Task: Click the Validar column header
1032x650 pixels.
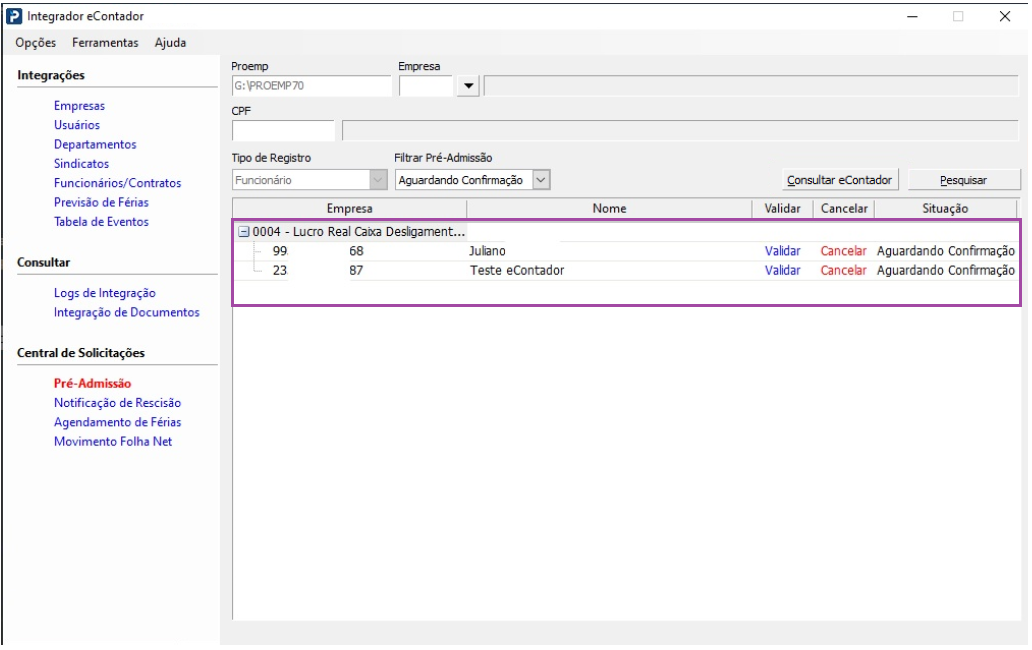Action: click(783, 209)
